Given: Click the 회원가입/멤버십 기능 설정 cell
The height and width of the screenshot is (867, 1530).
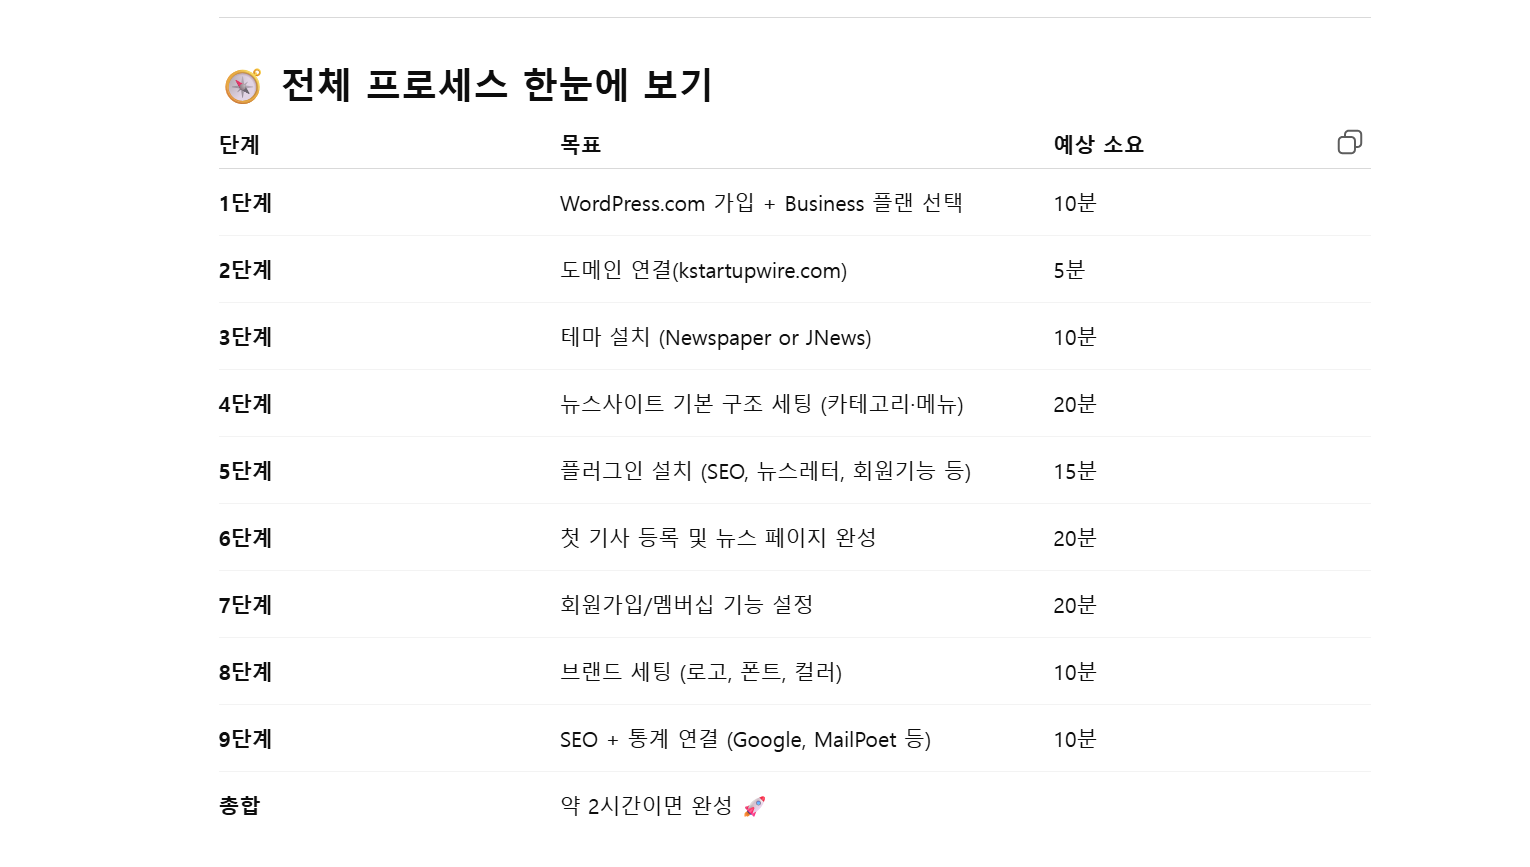Looking at the screenshot, I should tap(686, 606).
